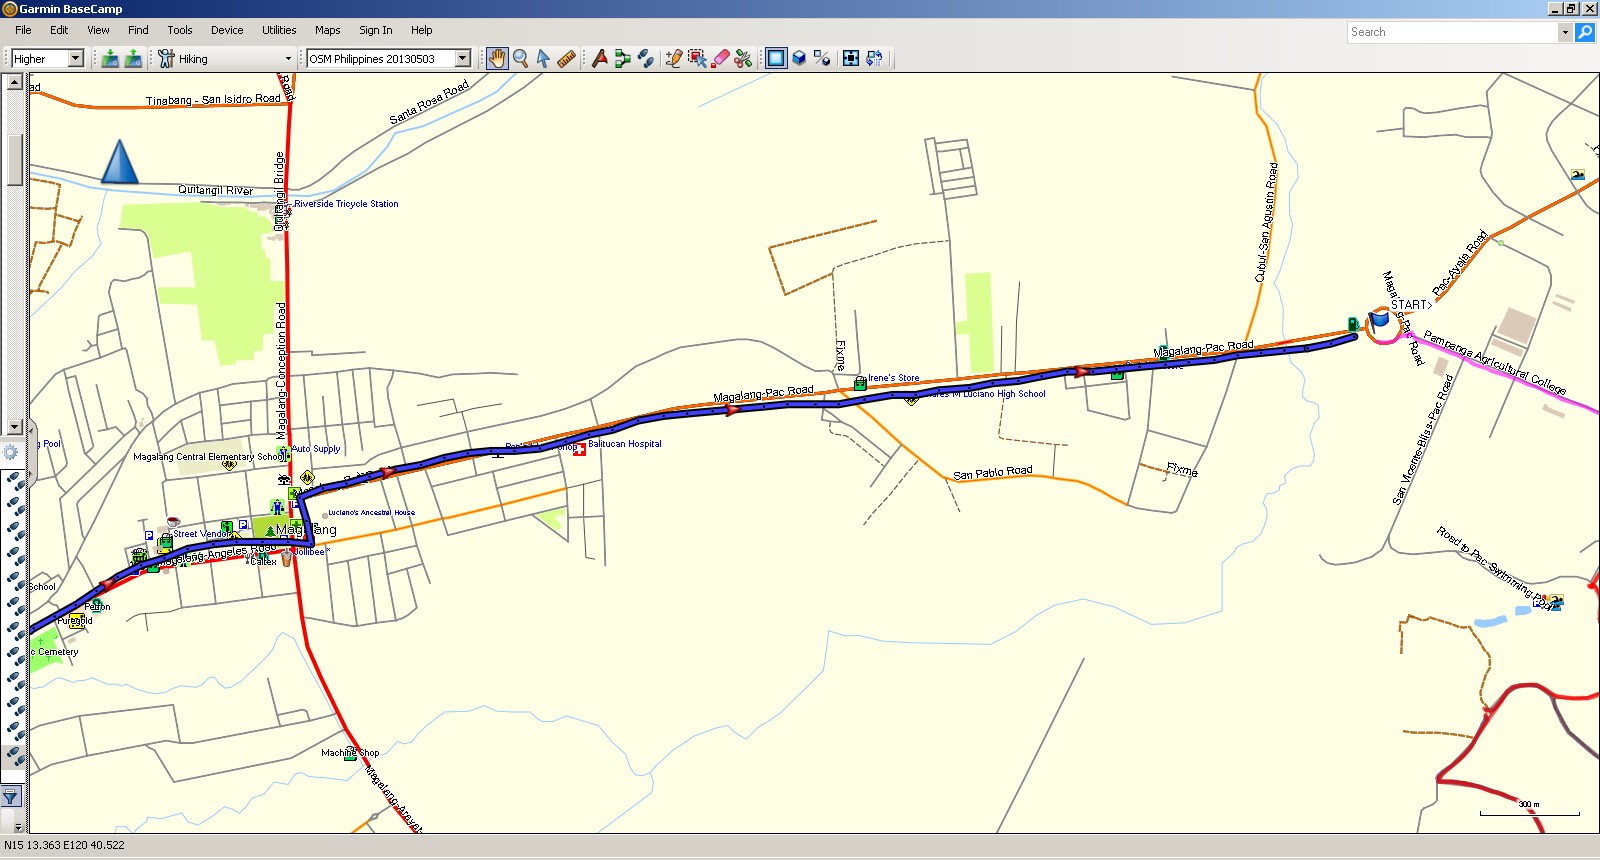Click the START flag waypoint on map
1600x860 pixels.
pyautogui.click(x=1380, y=320)
